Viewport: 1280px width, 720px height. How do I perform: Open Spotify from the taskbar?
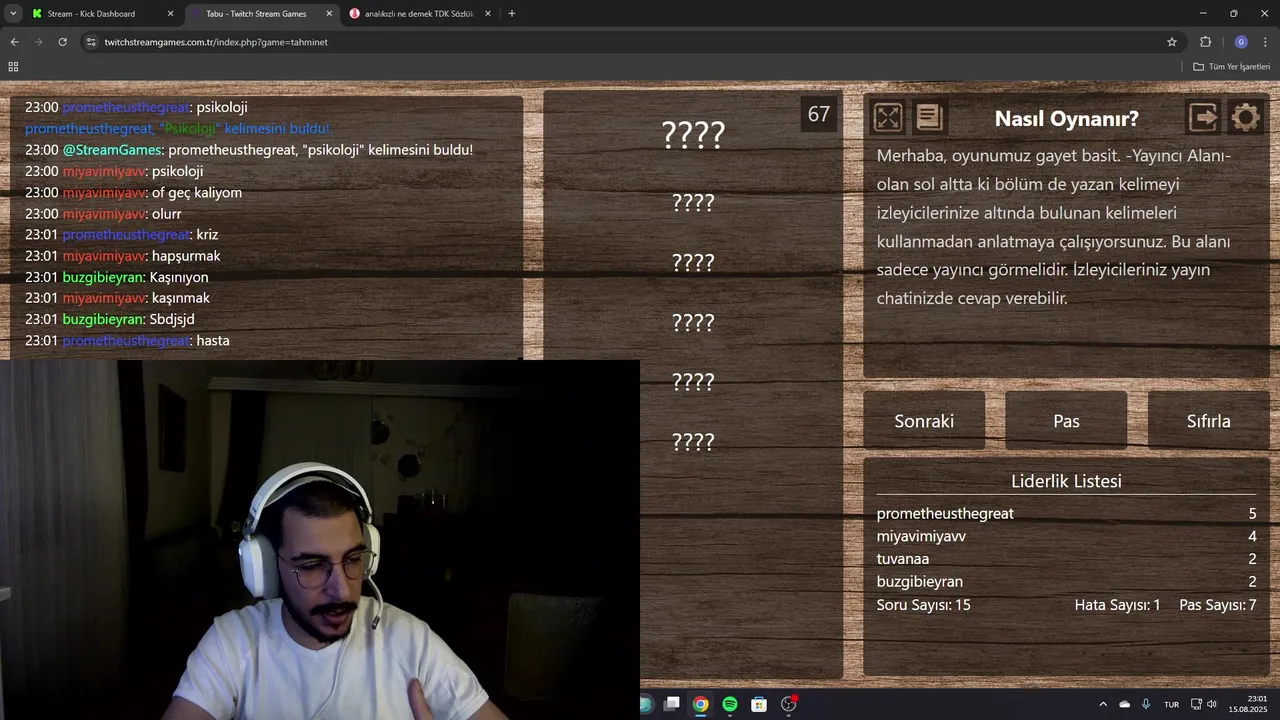[x=730, y=704]
